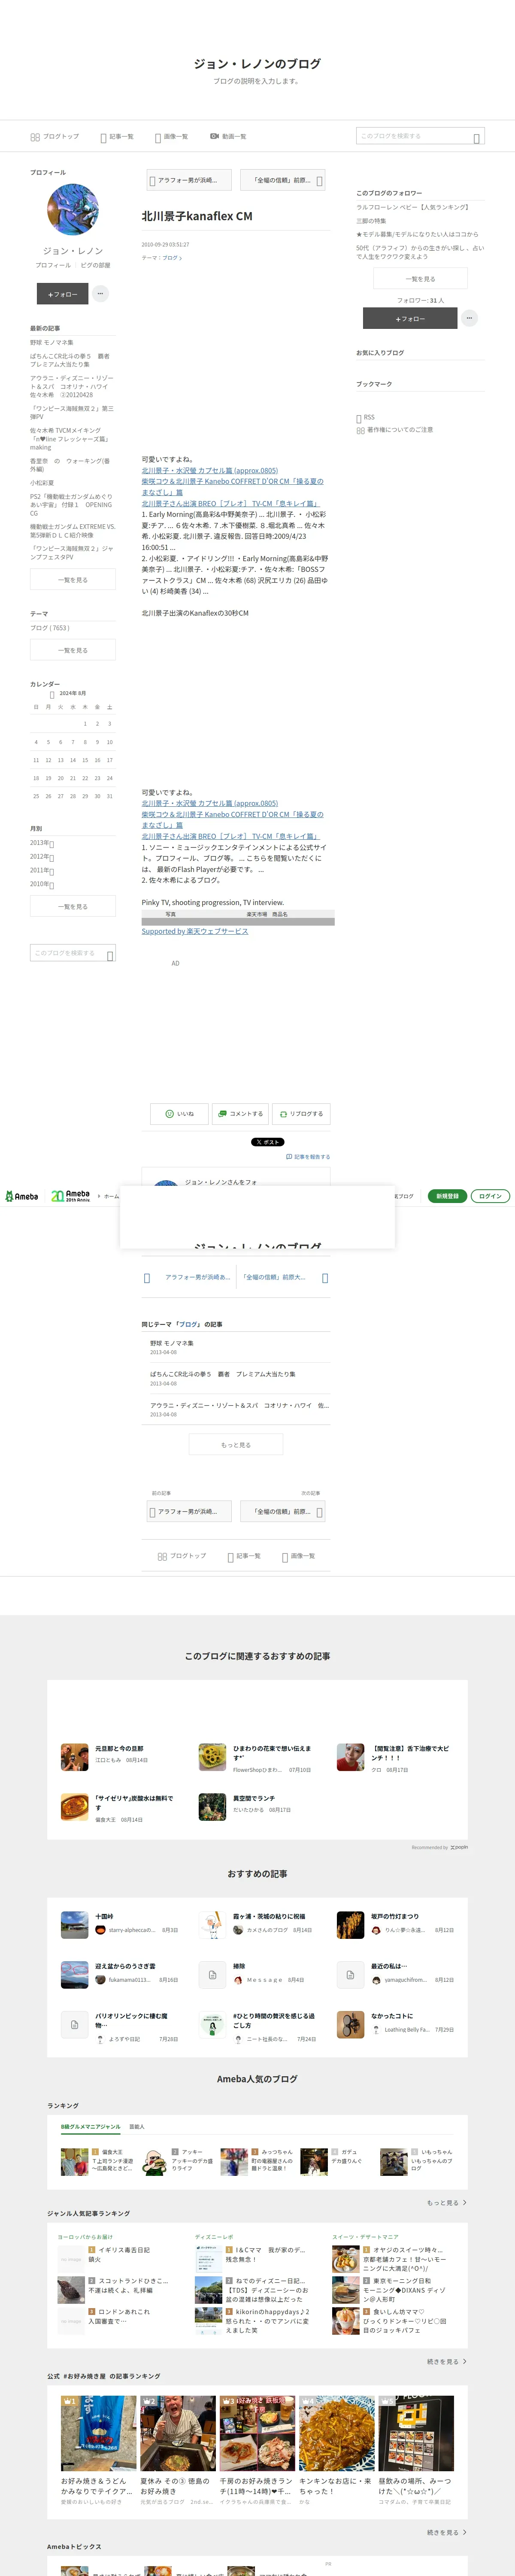Open Supported by 楽天ウェブサービス link

click(195, 931)
